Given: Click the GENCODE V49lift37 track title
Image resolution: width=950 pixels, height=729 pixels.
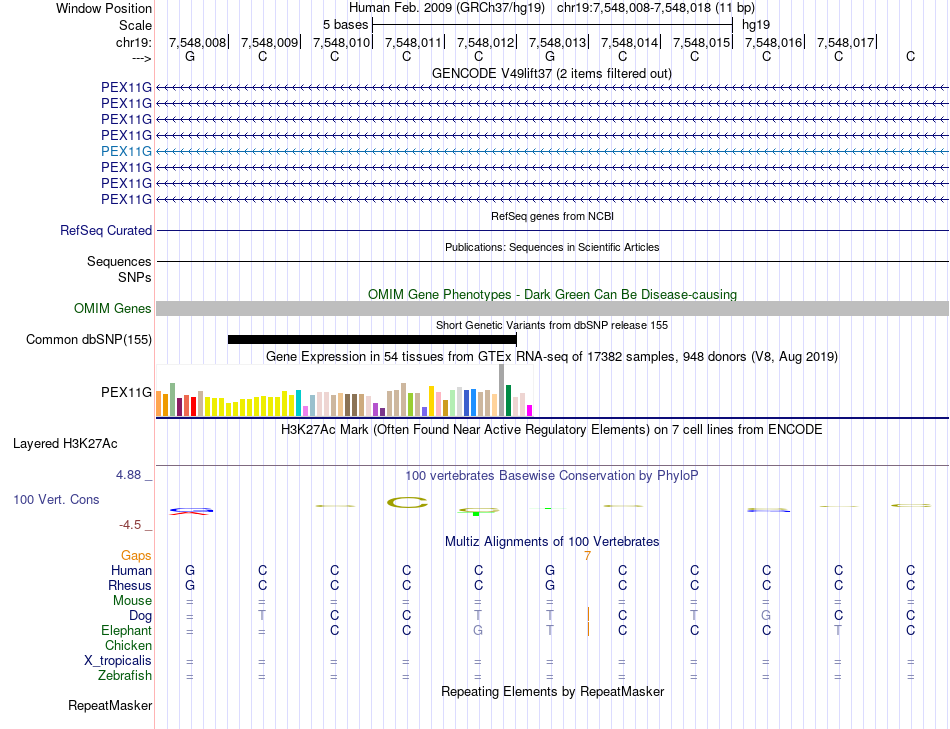Looking at the screenshot, I should pyautogui.click(x=552, y=73).
